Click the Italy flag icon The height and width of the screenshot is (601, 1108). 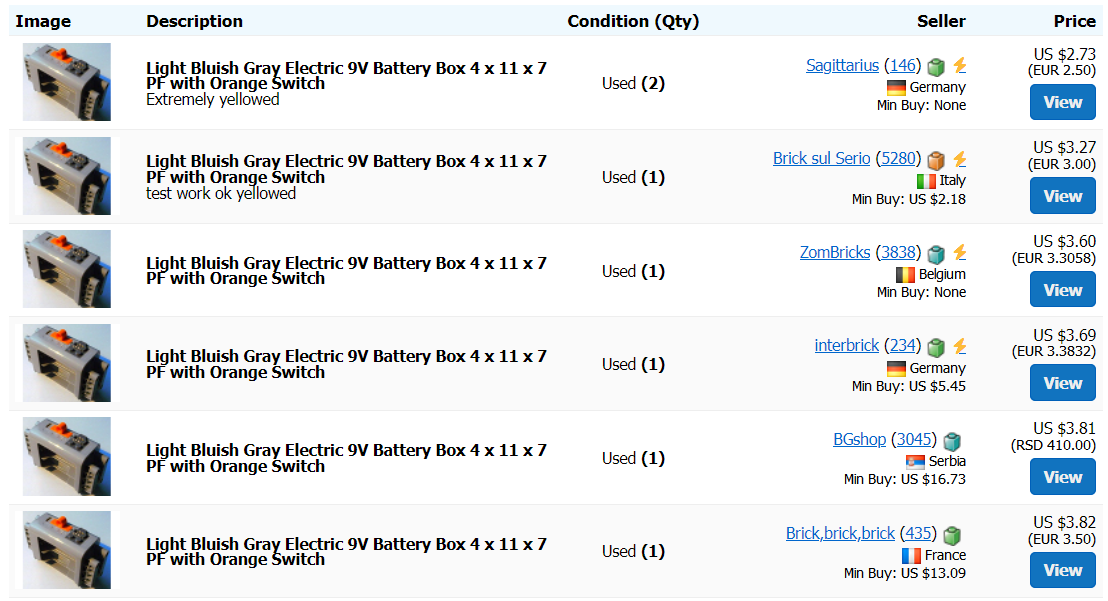926,181
